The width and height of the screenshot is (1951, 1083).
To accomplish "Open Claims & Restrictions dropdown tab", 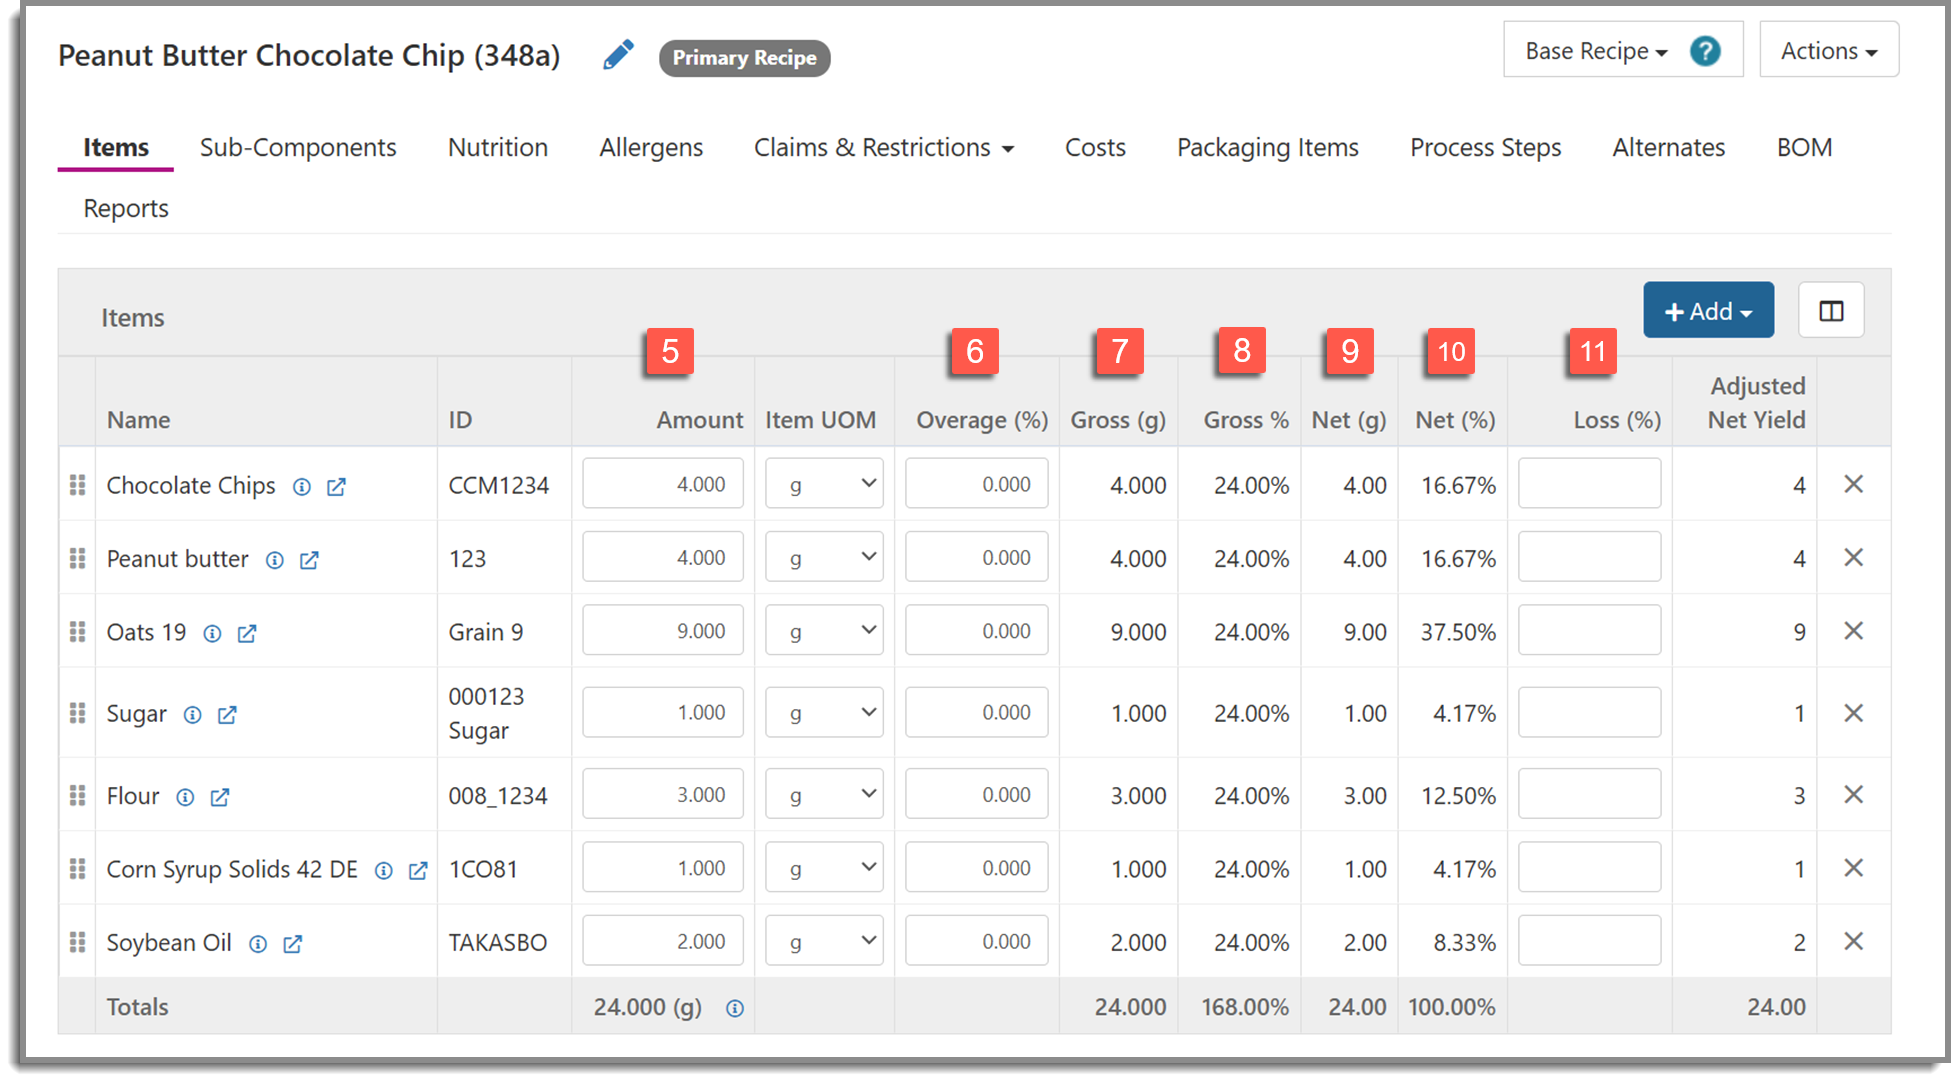I will tap(884, 148).
